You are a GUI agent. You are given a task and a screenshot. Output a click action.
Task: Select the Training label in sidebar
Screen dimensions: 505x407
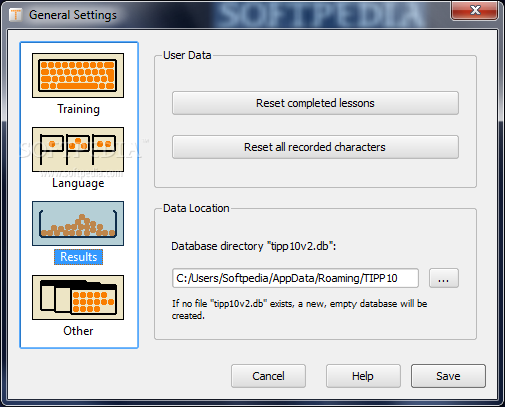(x=78, y=109)
